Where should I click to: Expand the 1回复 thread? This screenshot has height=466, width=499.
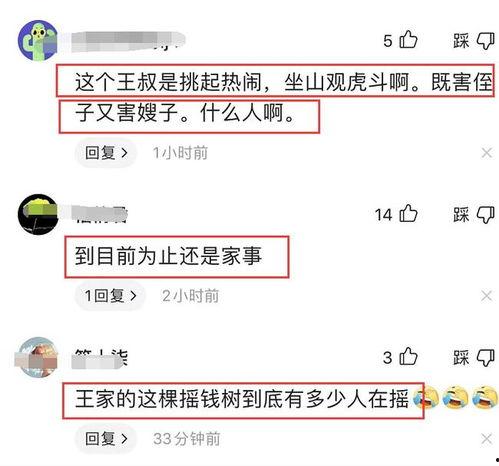[110, 296]
